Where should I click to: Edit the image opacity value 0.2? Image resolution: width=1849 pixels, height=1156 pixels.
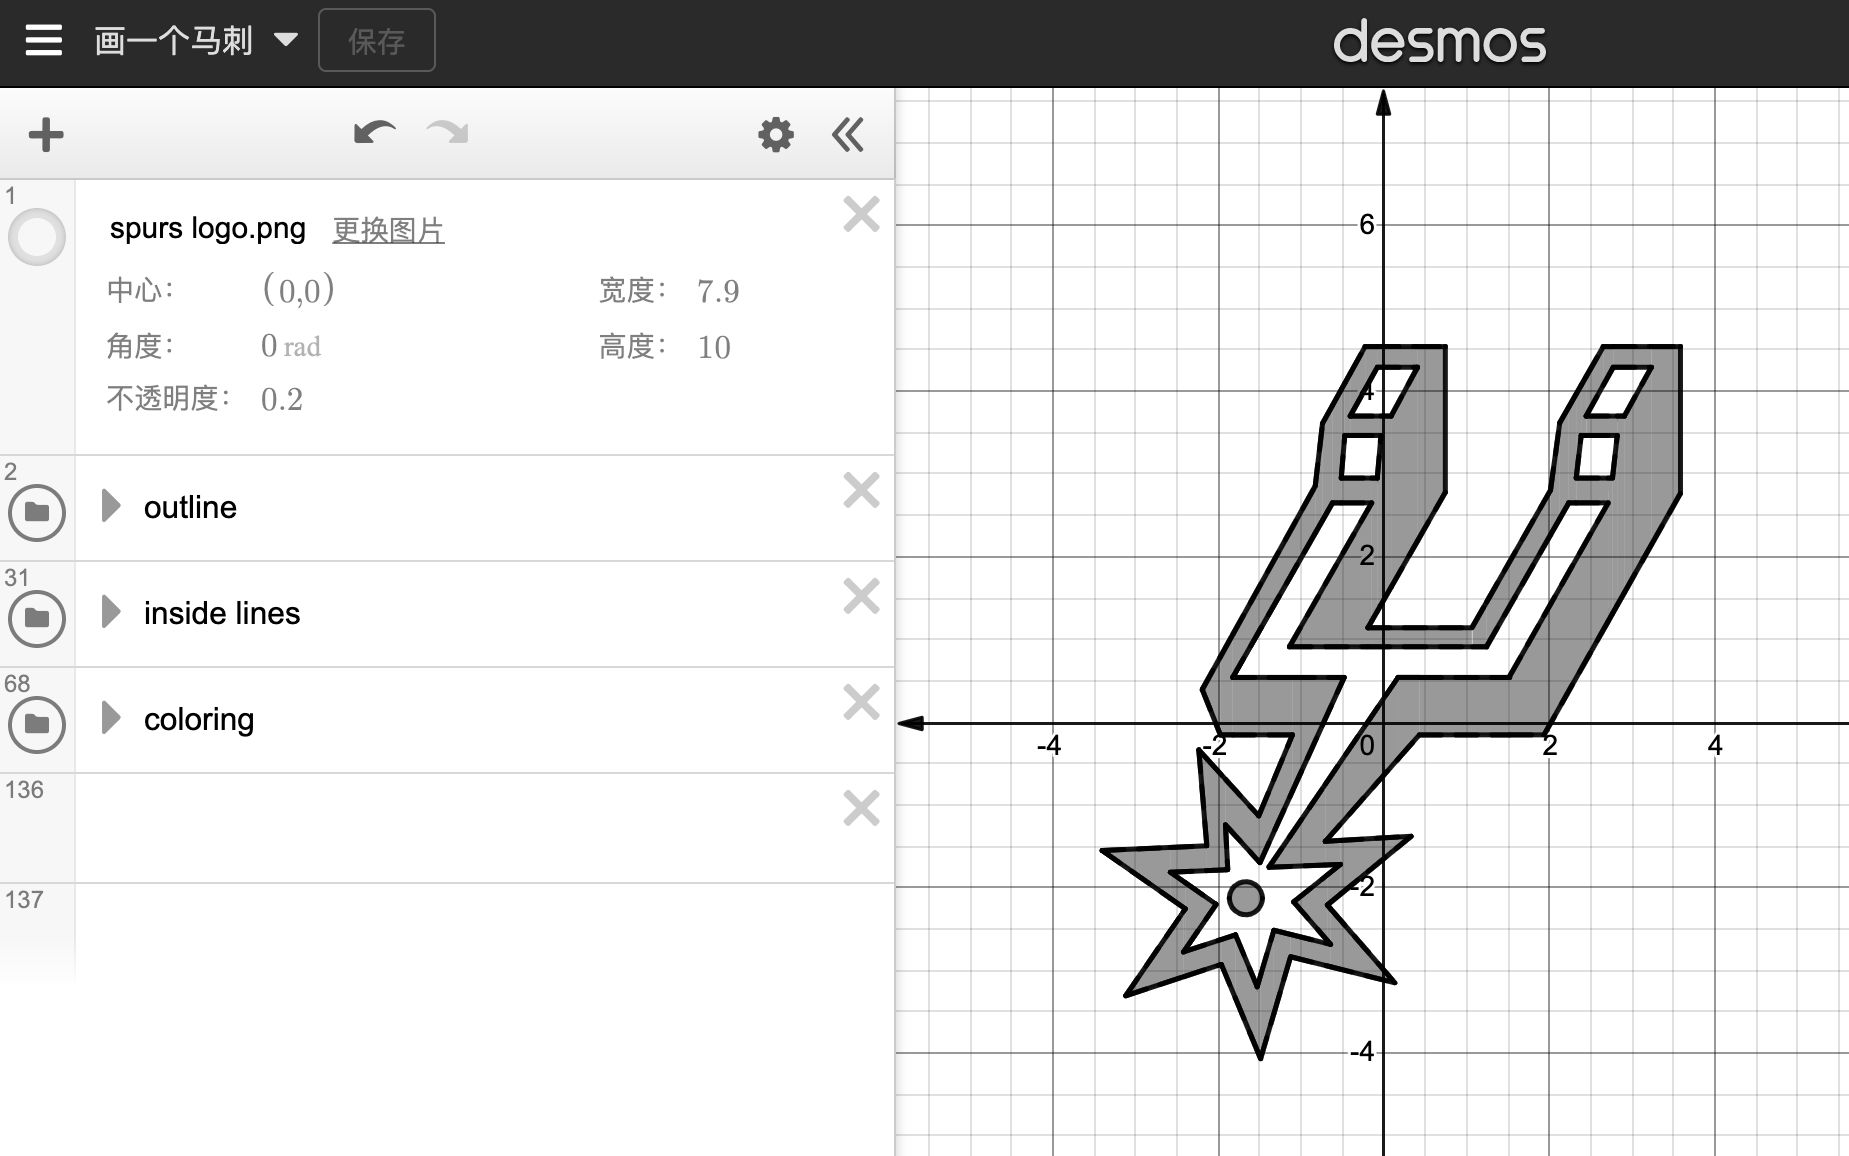282,399
